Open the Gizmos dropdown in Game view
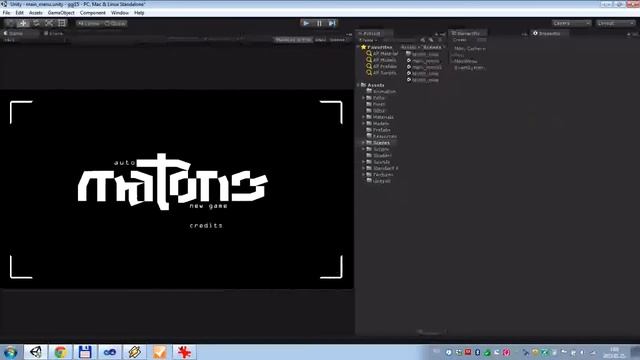This screenshot has height=360, width=640. pyautogui.click(x=338, y=40)
